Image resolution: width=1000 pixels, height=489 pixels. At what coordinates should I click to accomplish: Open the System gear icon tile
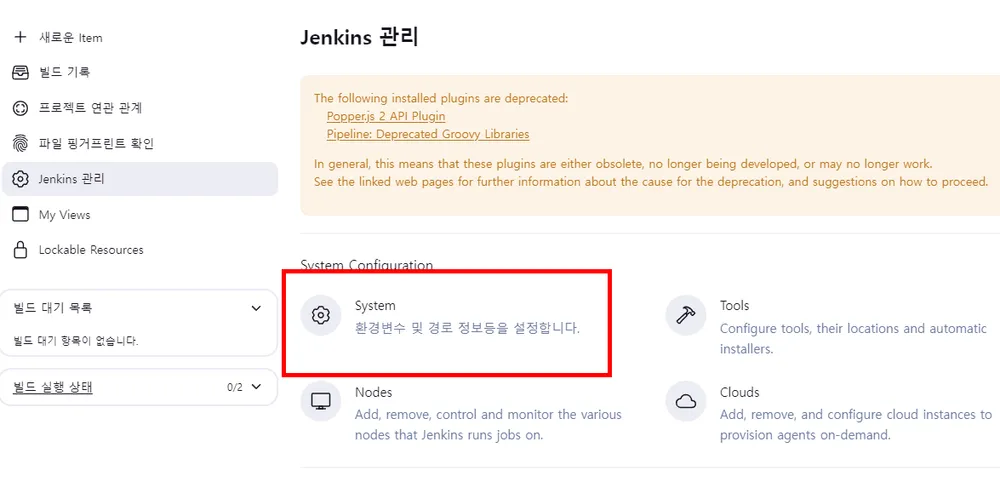[x=321, y=315]
